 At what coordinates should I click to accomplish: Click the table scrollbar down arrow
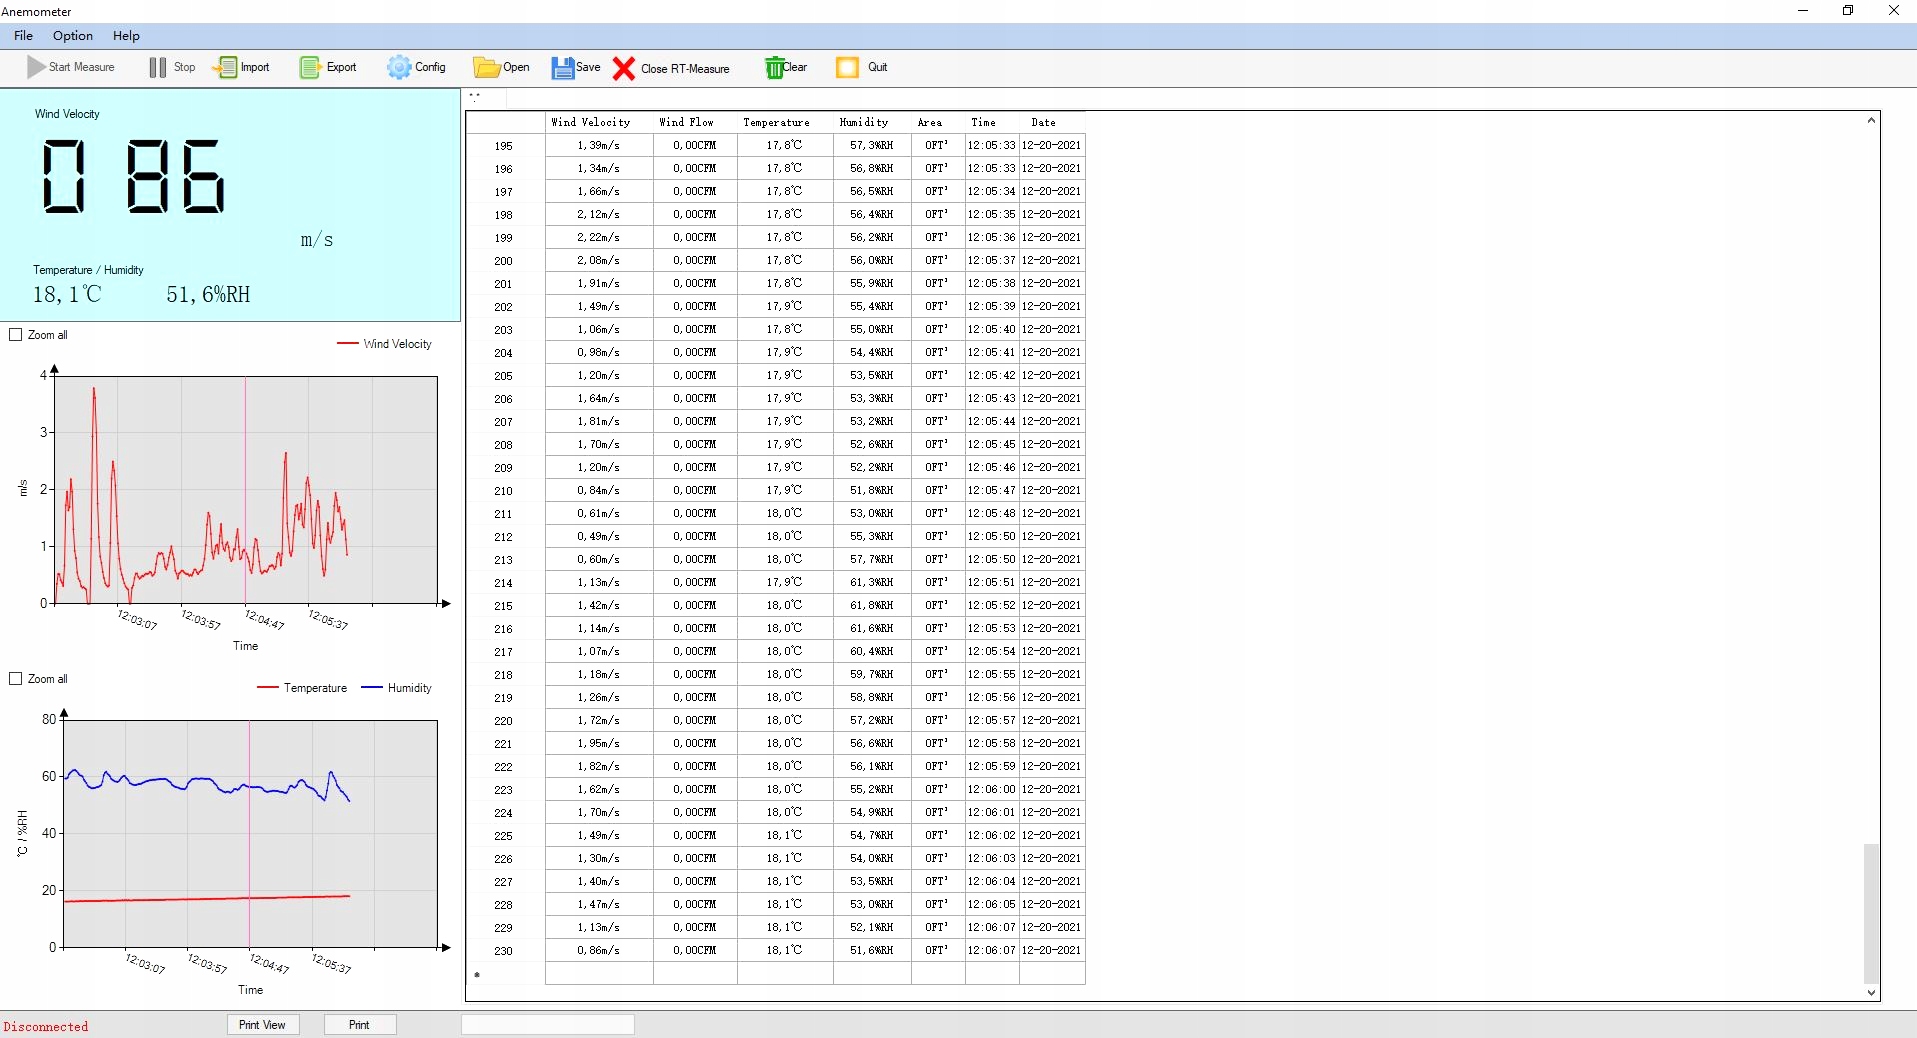(1871, 992)
